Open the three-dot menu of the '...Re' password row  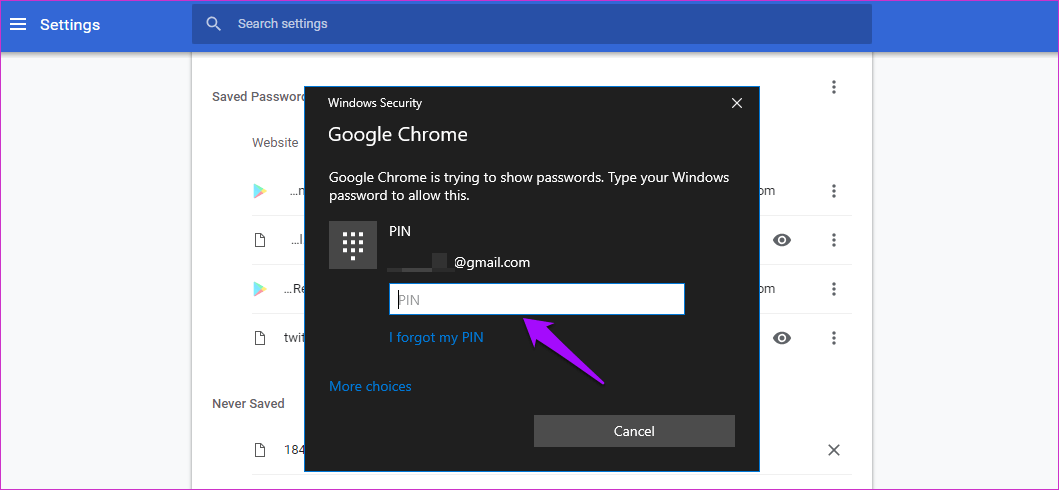pos(834,289)
